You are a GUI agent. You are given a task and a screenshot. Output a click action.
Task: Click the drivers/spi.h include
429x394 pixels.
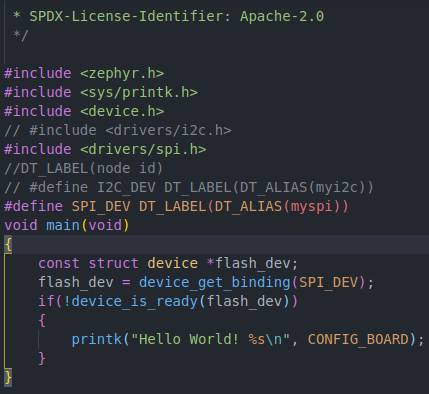click(105, 149)
